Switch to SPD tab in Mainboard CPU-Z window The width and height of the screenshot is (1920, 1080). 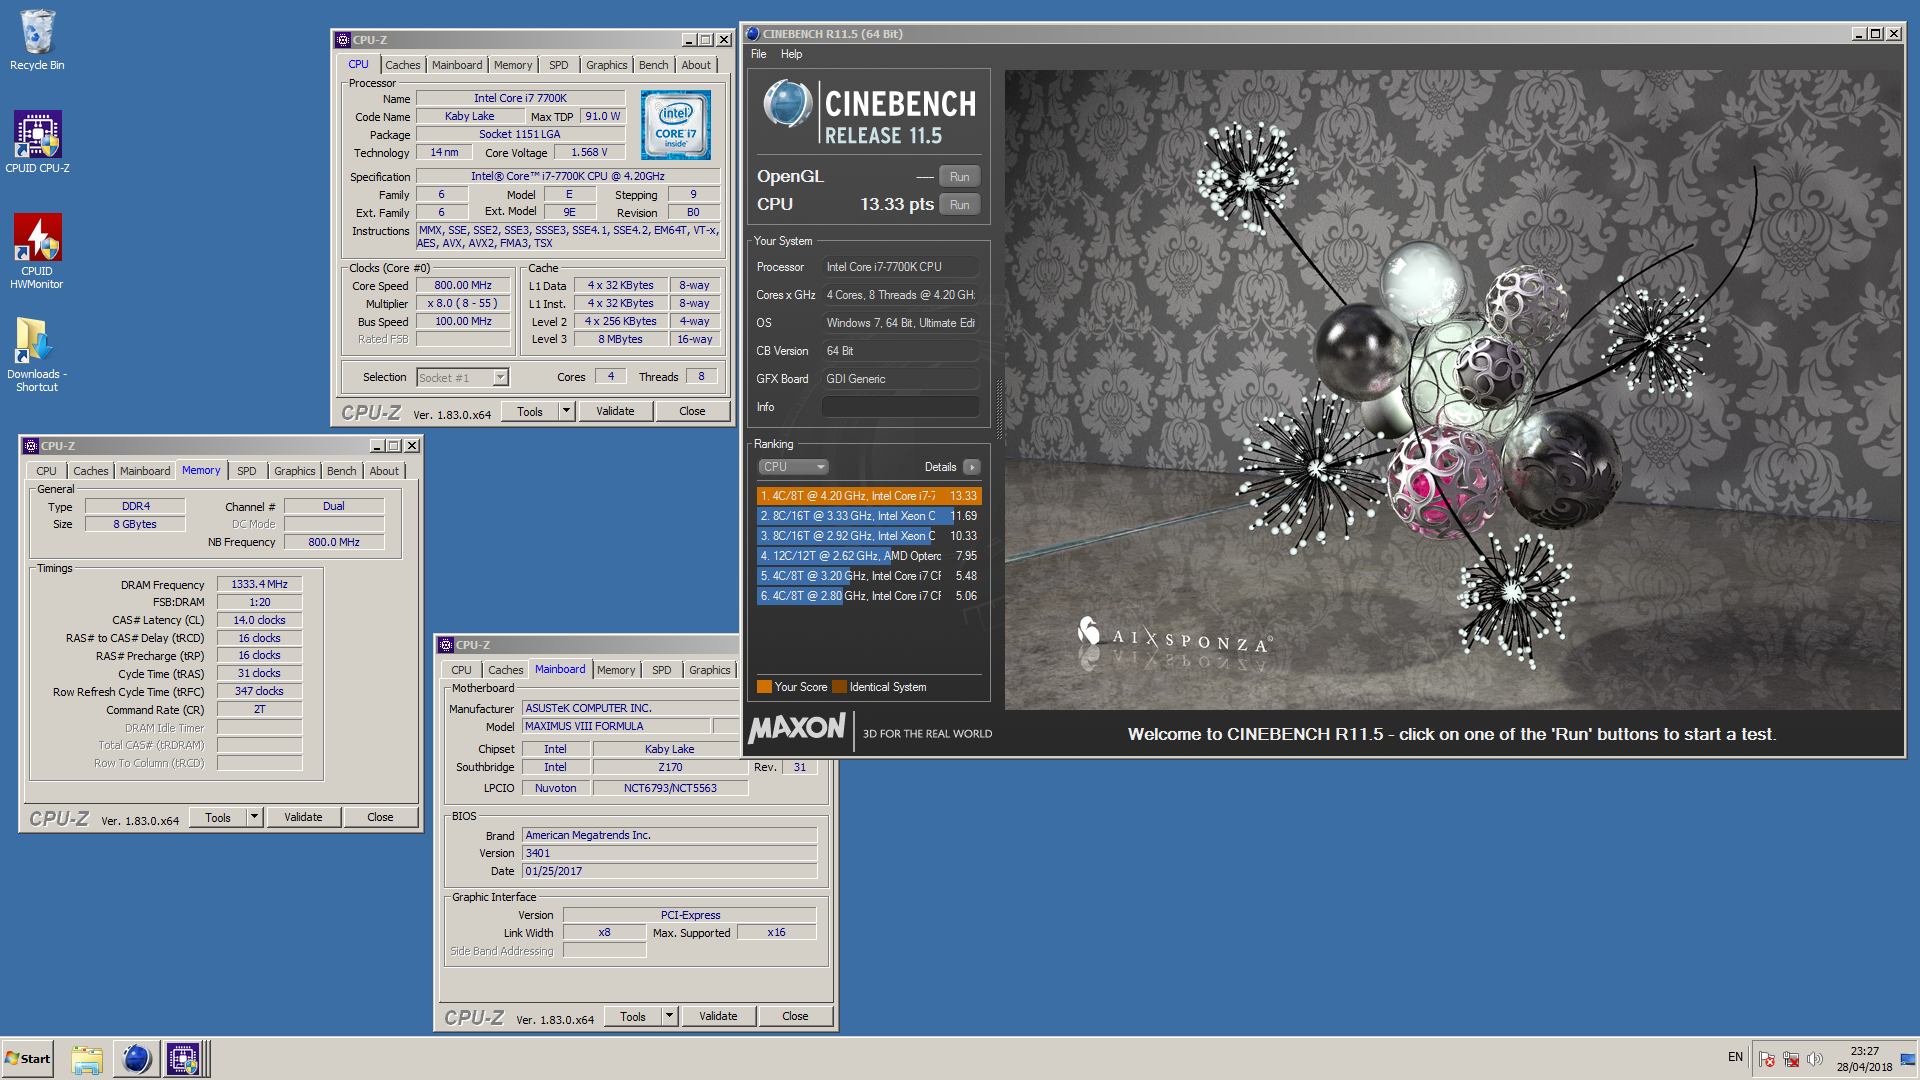point(662,670)
